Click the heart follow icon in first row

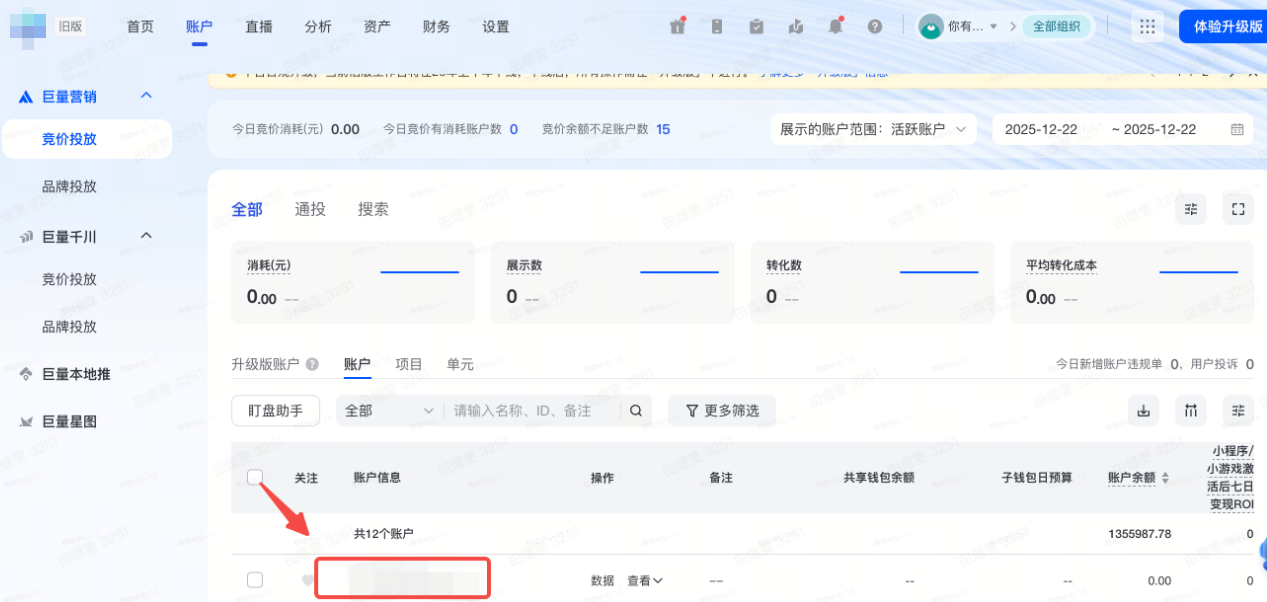coord(307,580)
